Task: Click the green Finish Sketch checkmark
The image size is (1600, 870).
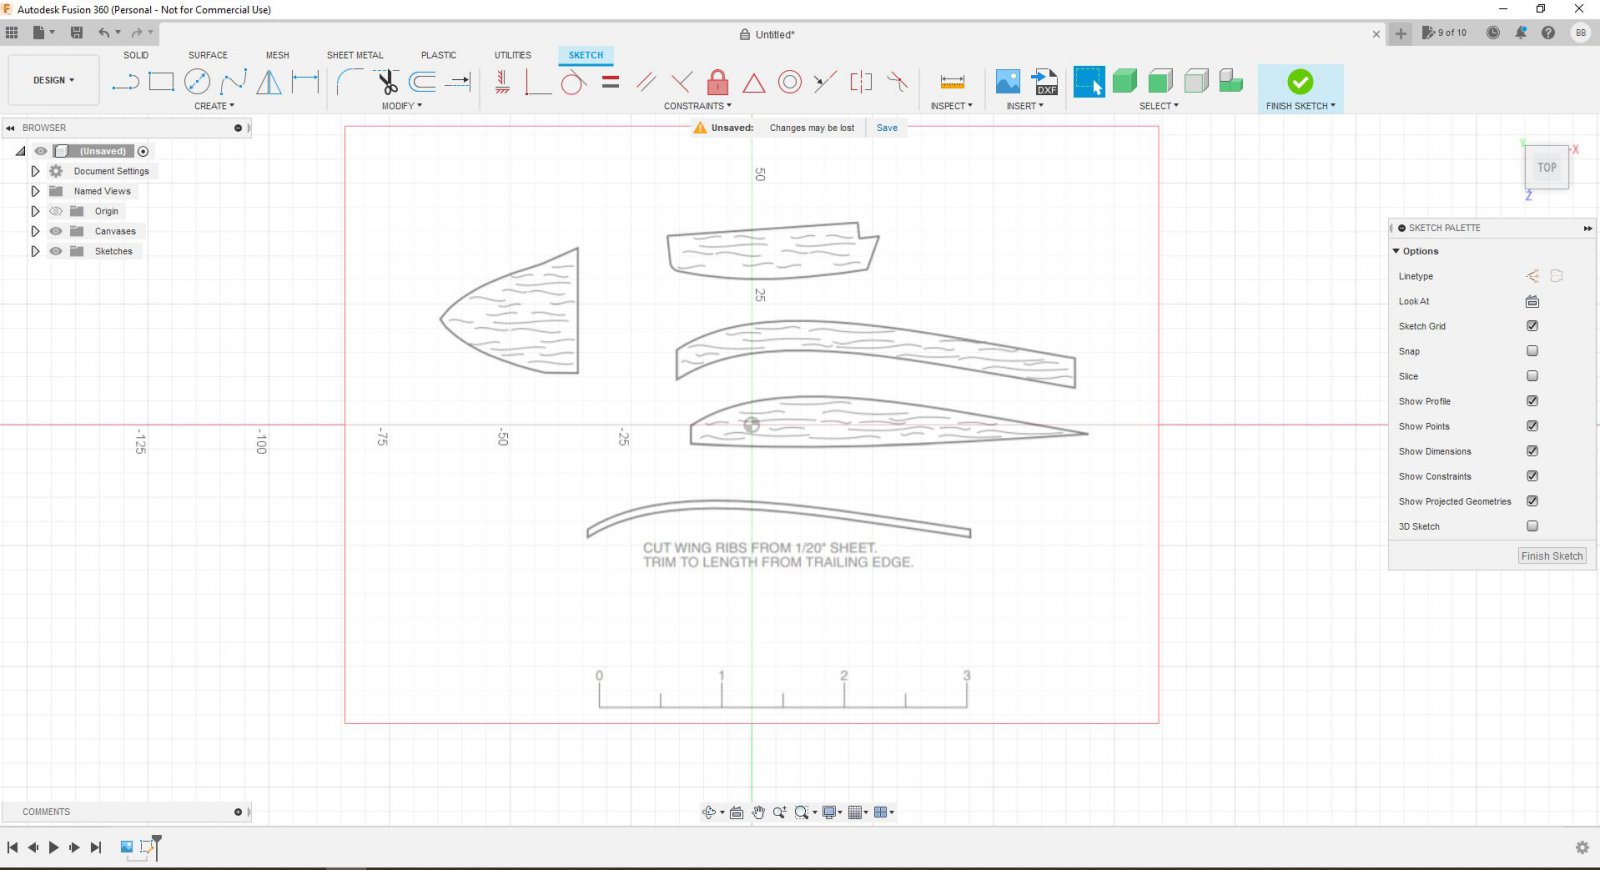Action: click(1300, 81)
